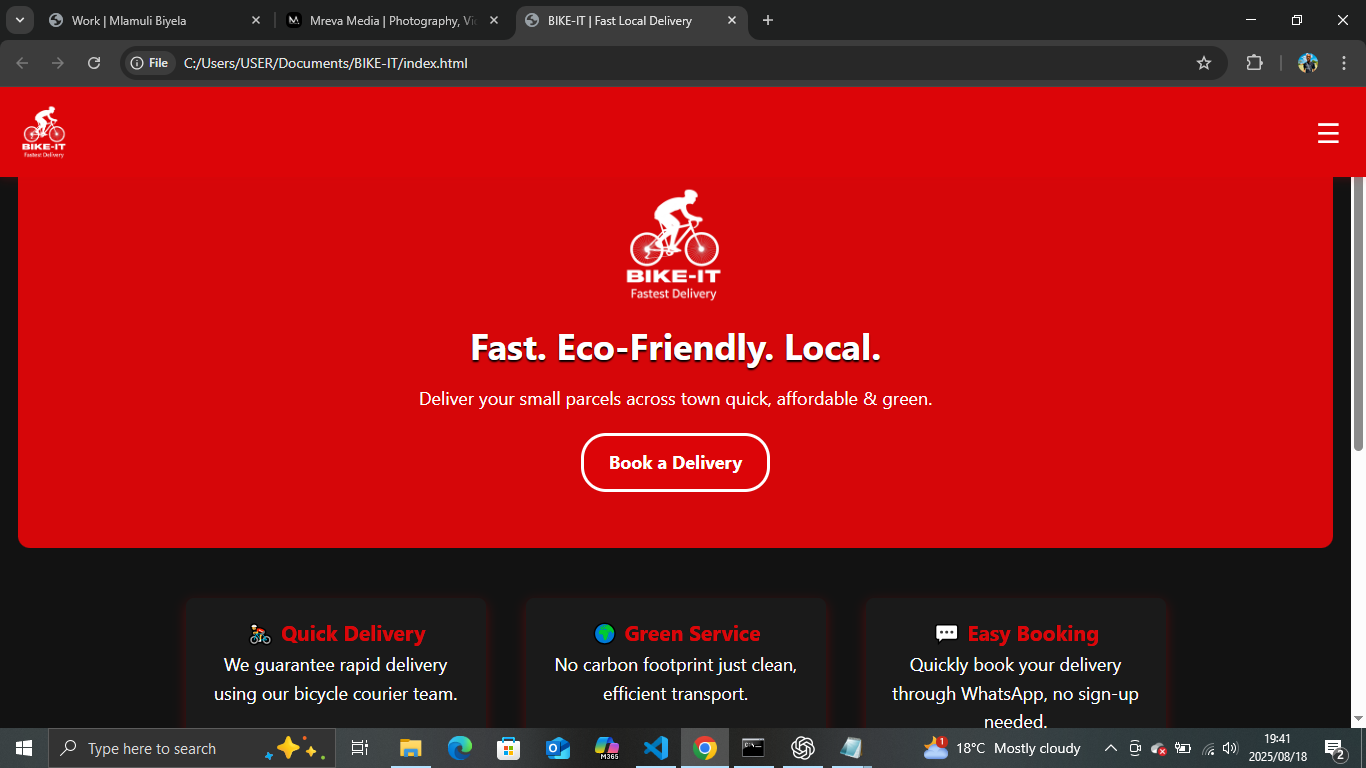The height and width of the screenshot is (768, 1366).
Task: Open Chrome's three-dot menu
Action: tap(1344, 63)
